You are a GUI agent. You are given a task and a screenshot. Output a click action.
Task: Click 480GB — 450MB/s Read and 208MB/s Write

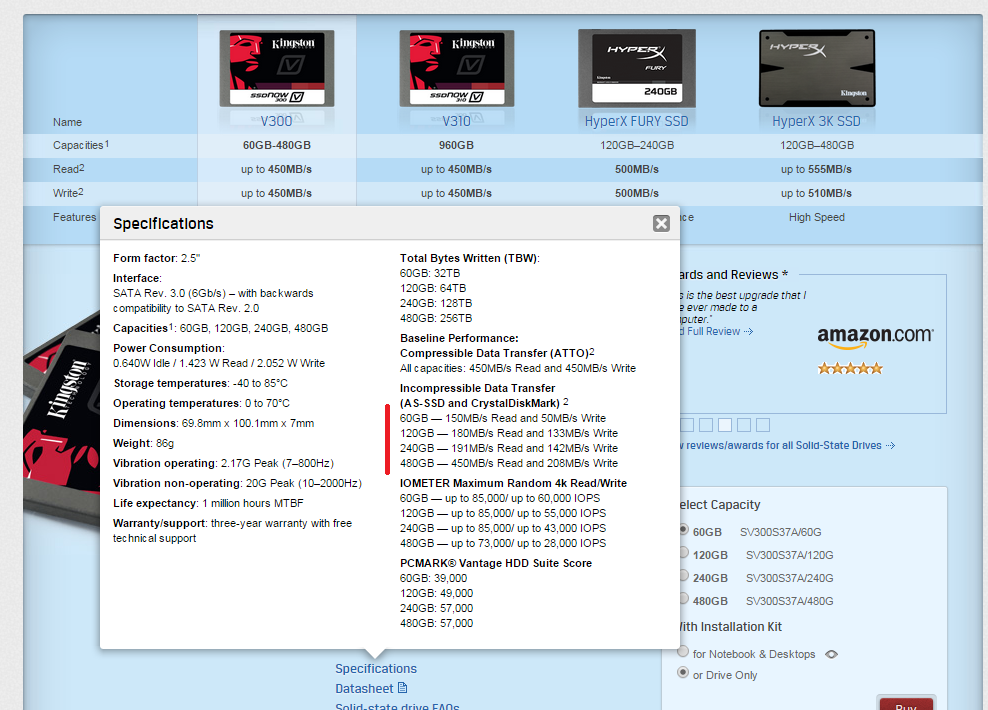(509, 463)
